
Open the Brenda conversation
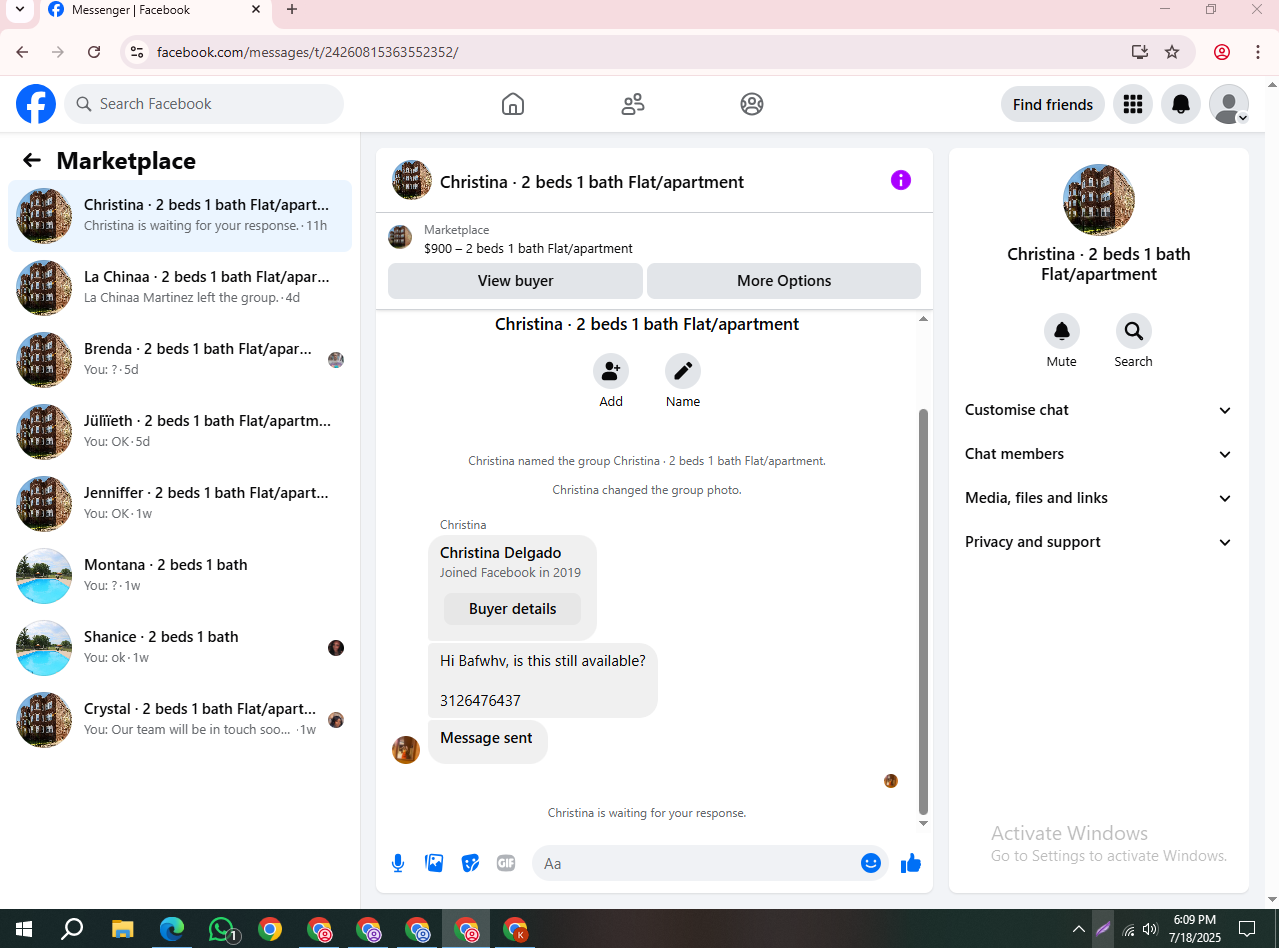coord(180,359)
